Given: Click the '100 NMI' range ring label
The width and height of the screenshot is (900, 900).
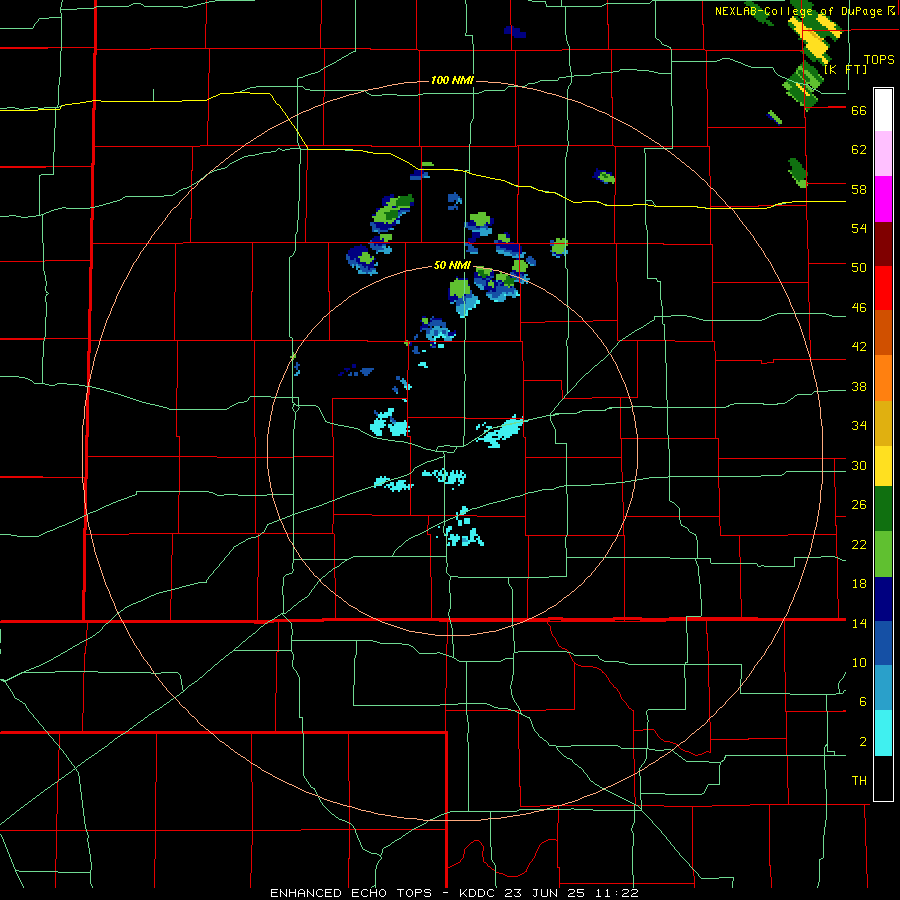Looking at the screenshot, I should (x=452, y=80).
